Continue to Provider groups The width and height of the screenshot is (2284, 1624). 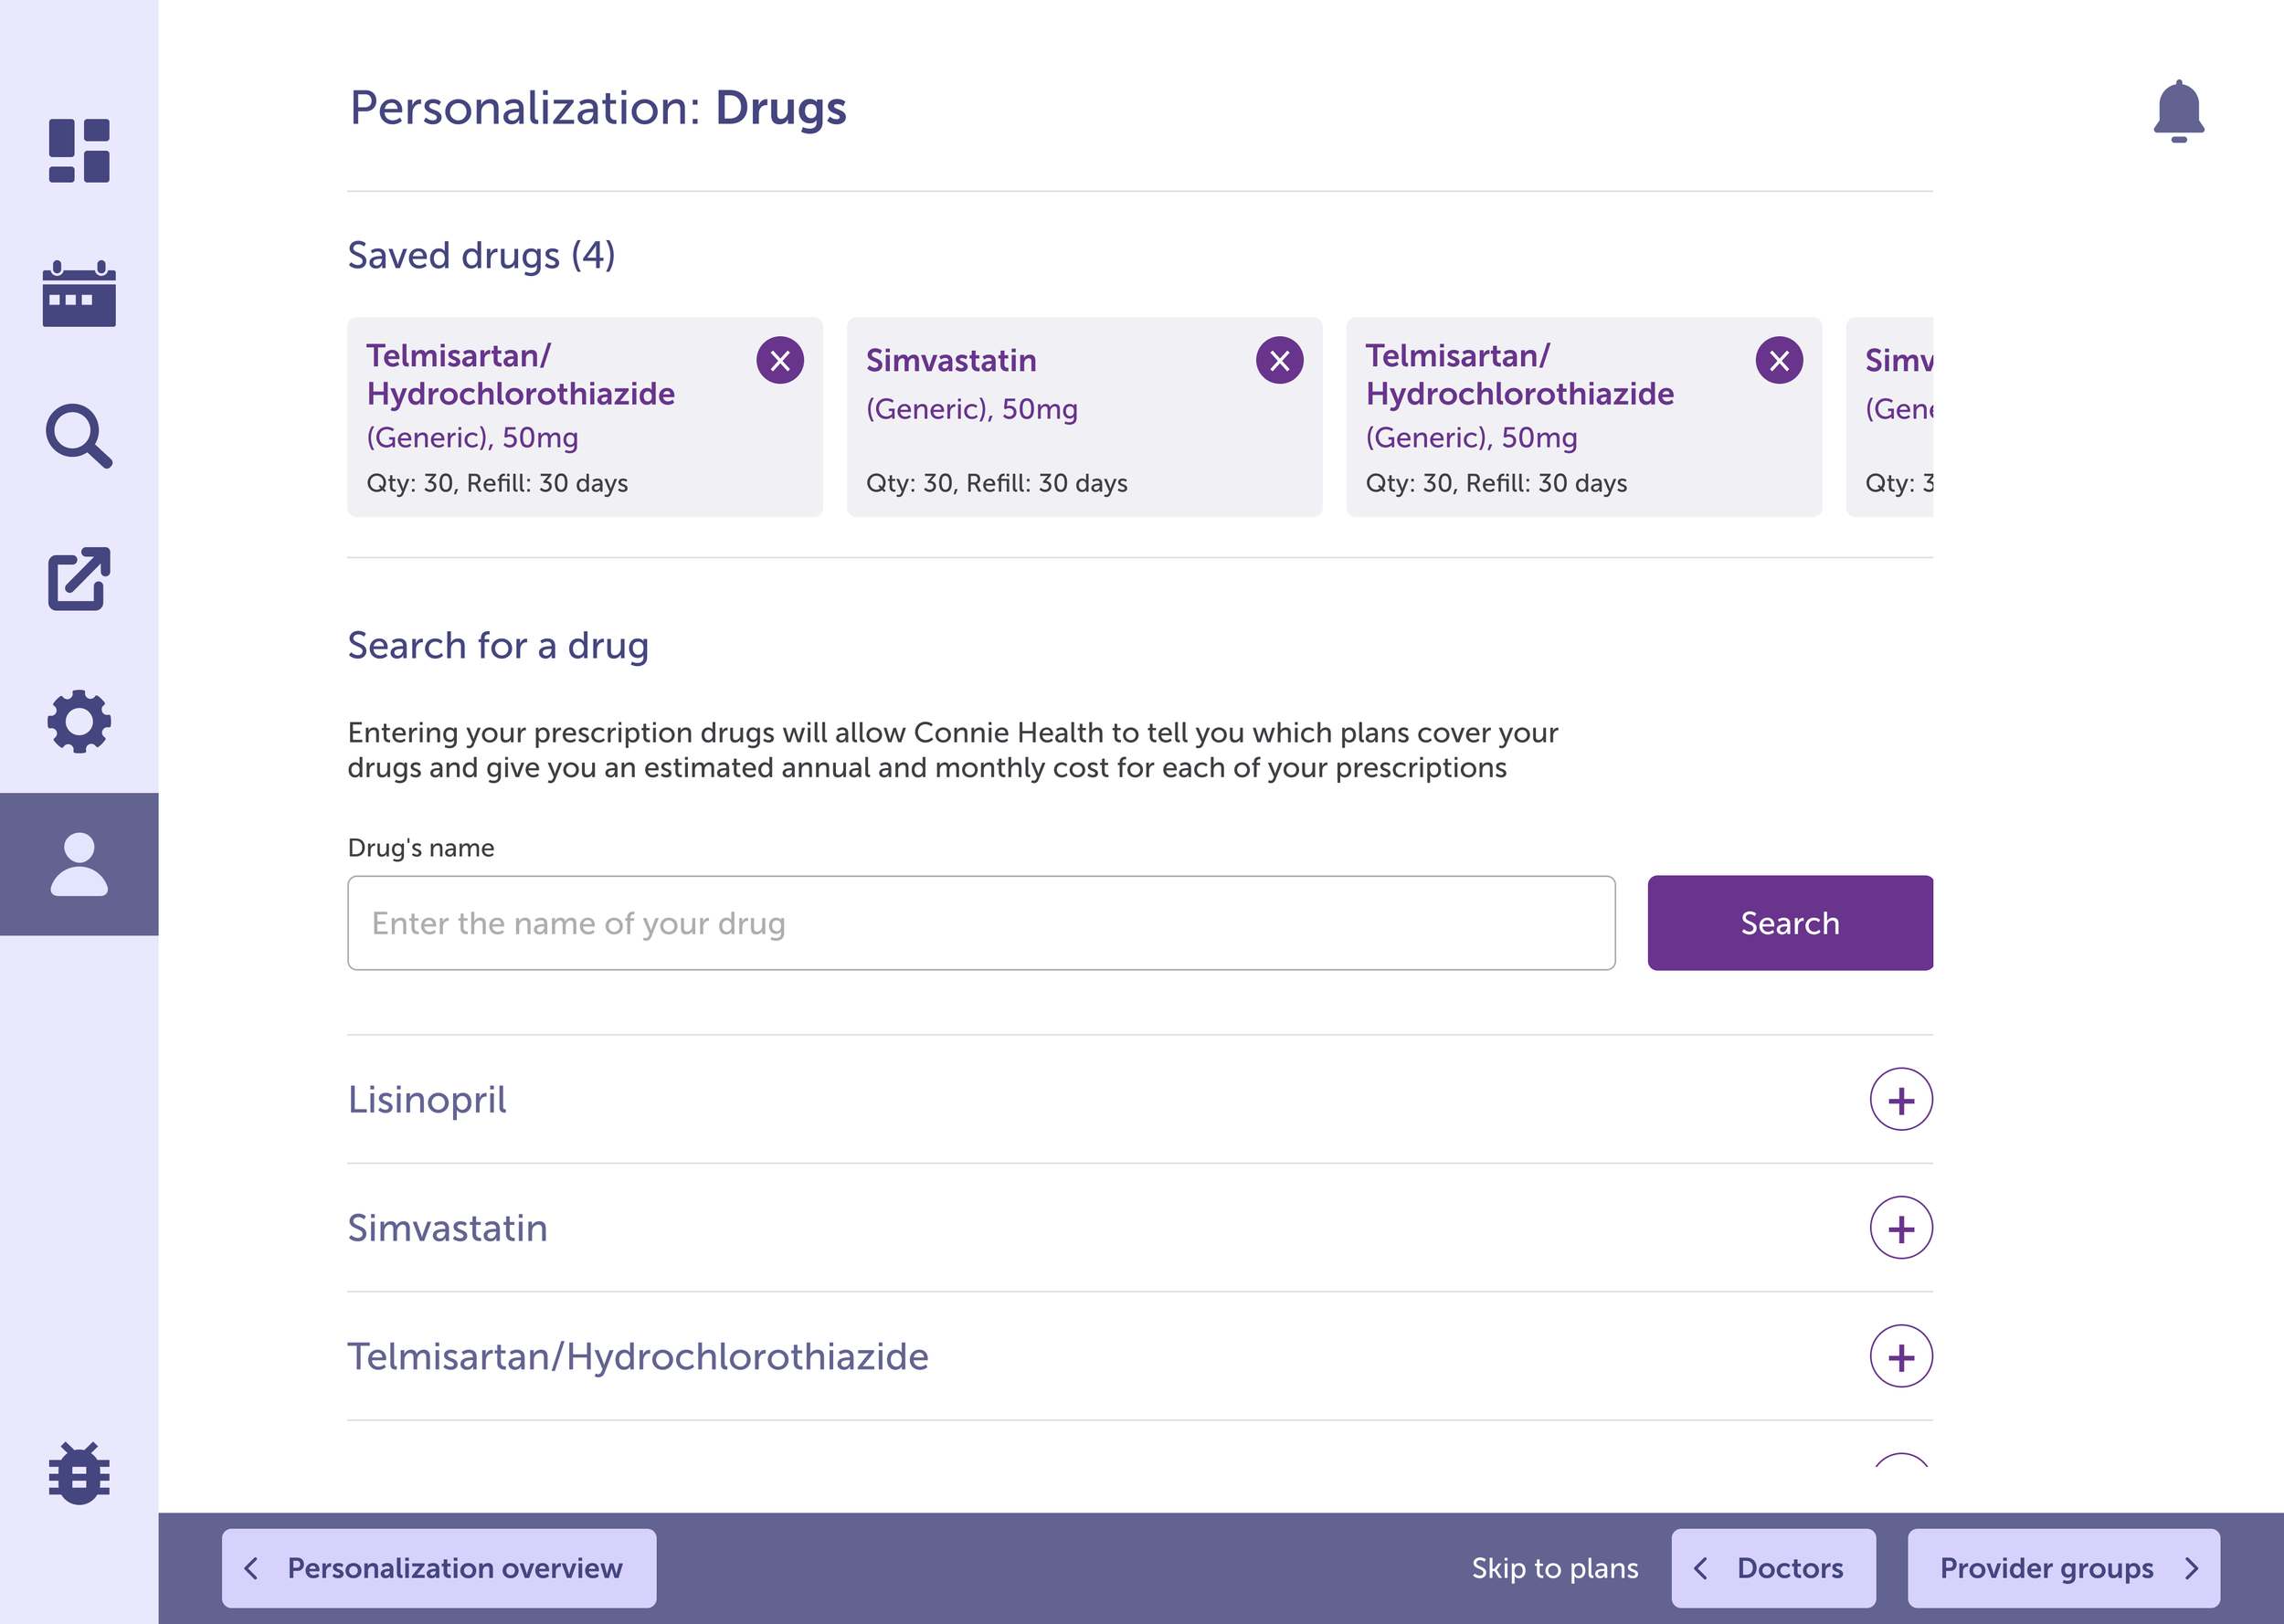click(2063, 1568)
